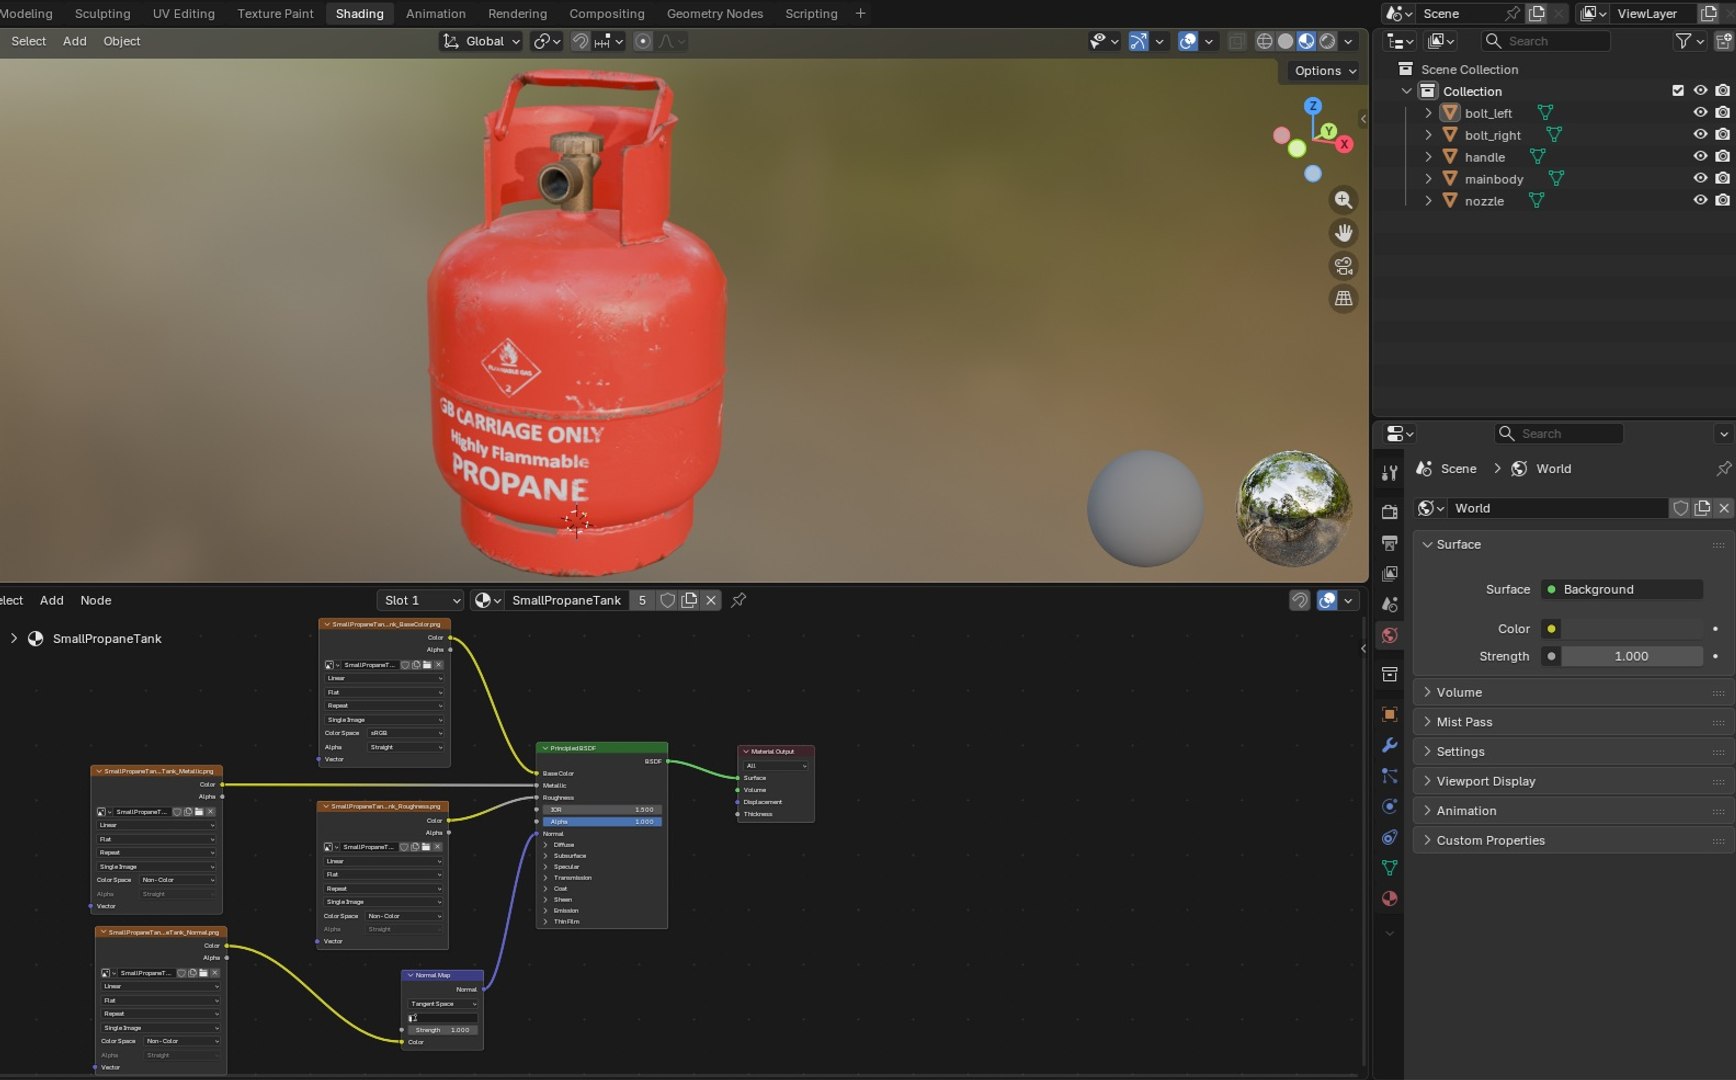Click the material user count 5
The image size is (1736, 1080).
click(x=642, y=600)
